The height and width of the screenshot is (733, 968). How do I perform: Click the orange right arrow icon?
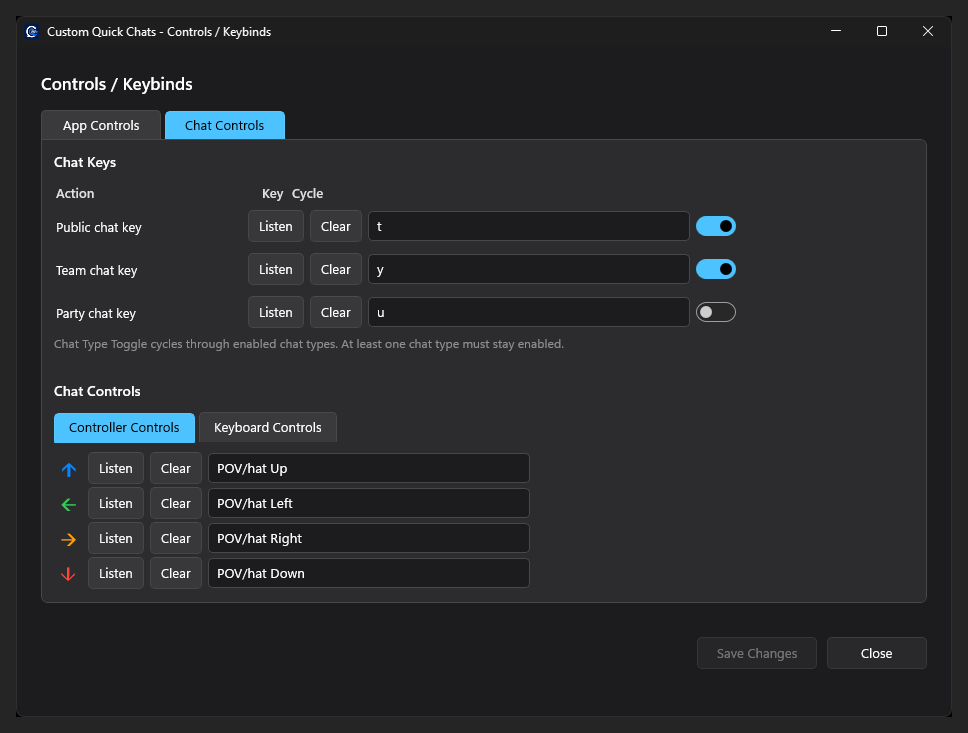(69, 540)
